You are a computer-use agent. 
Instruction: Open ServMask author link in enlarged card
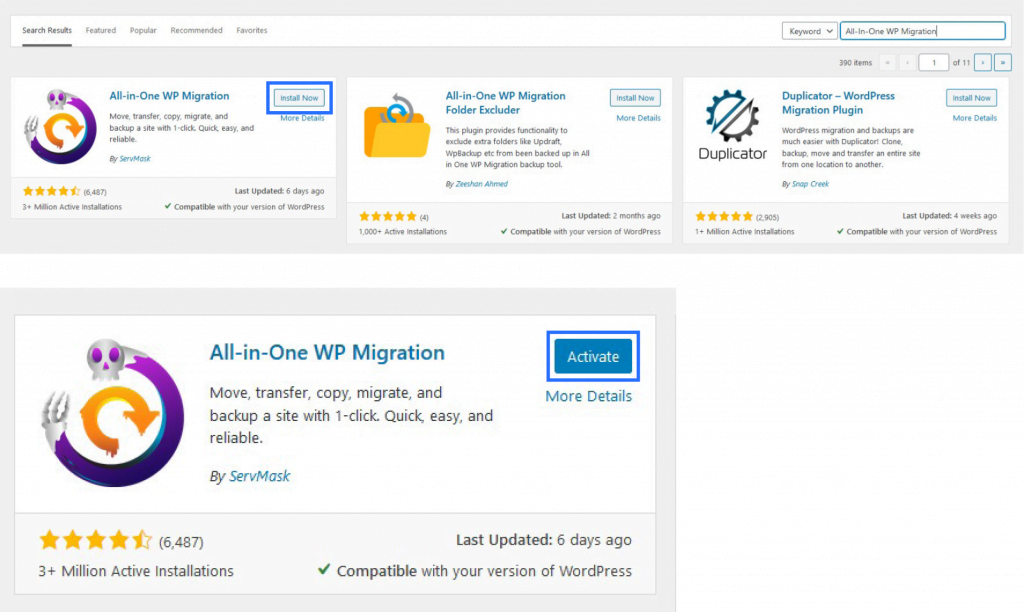pyautogui.click(x=259, y=476)
